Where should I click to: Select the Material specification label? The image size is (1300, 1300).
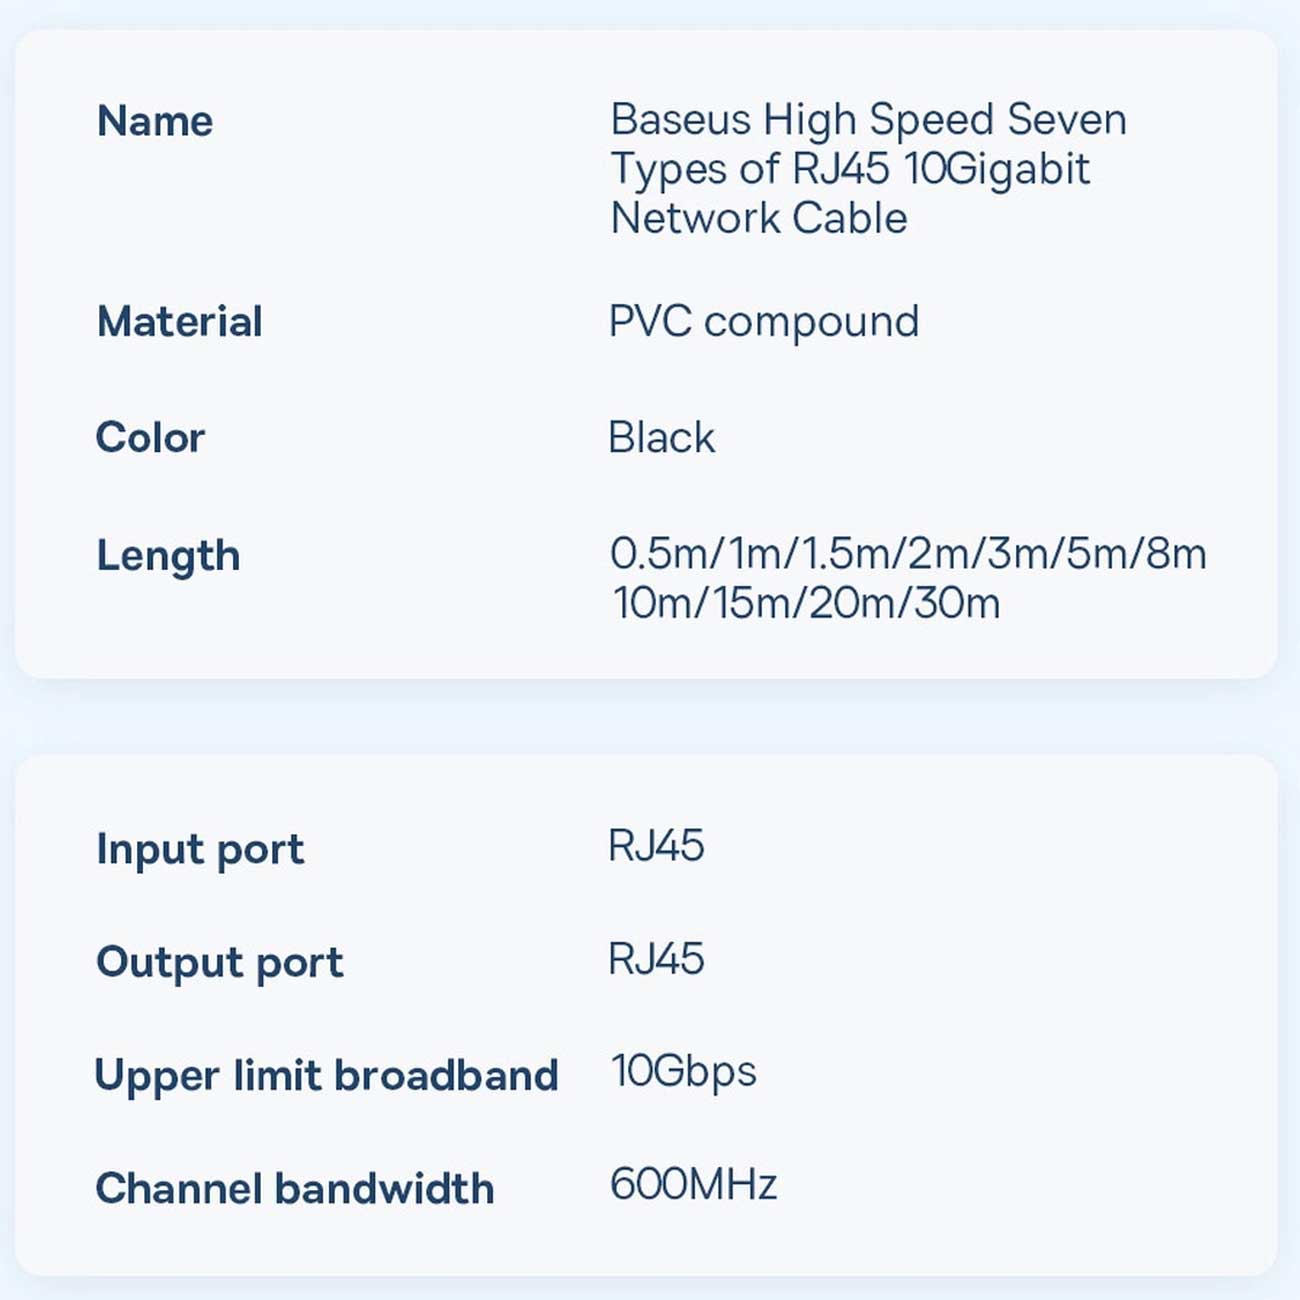(180, 322)
